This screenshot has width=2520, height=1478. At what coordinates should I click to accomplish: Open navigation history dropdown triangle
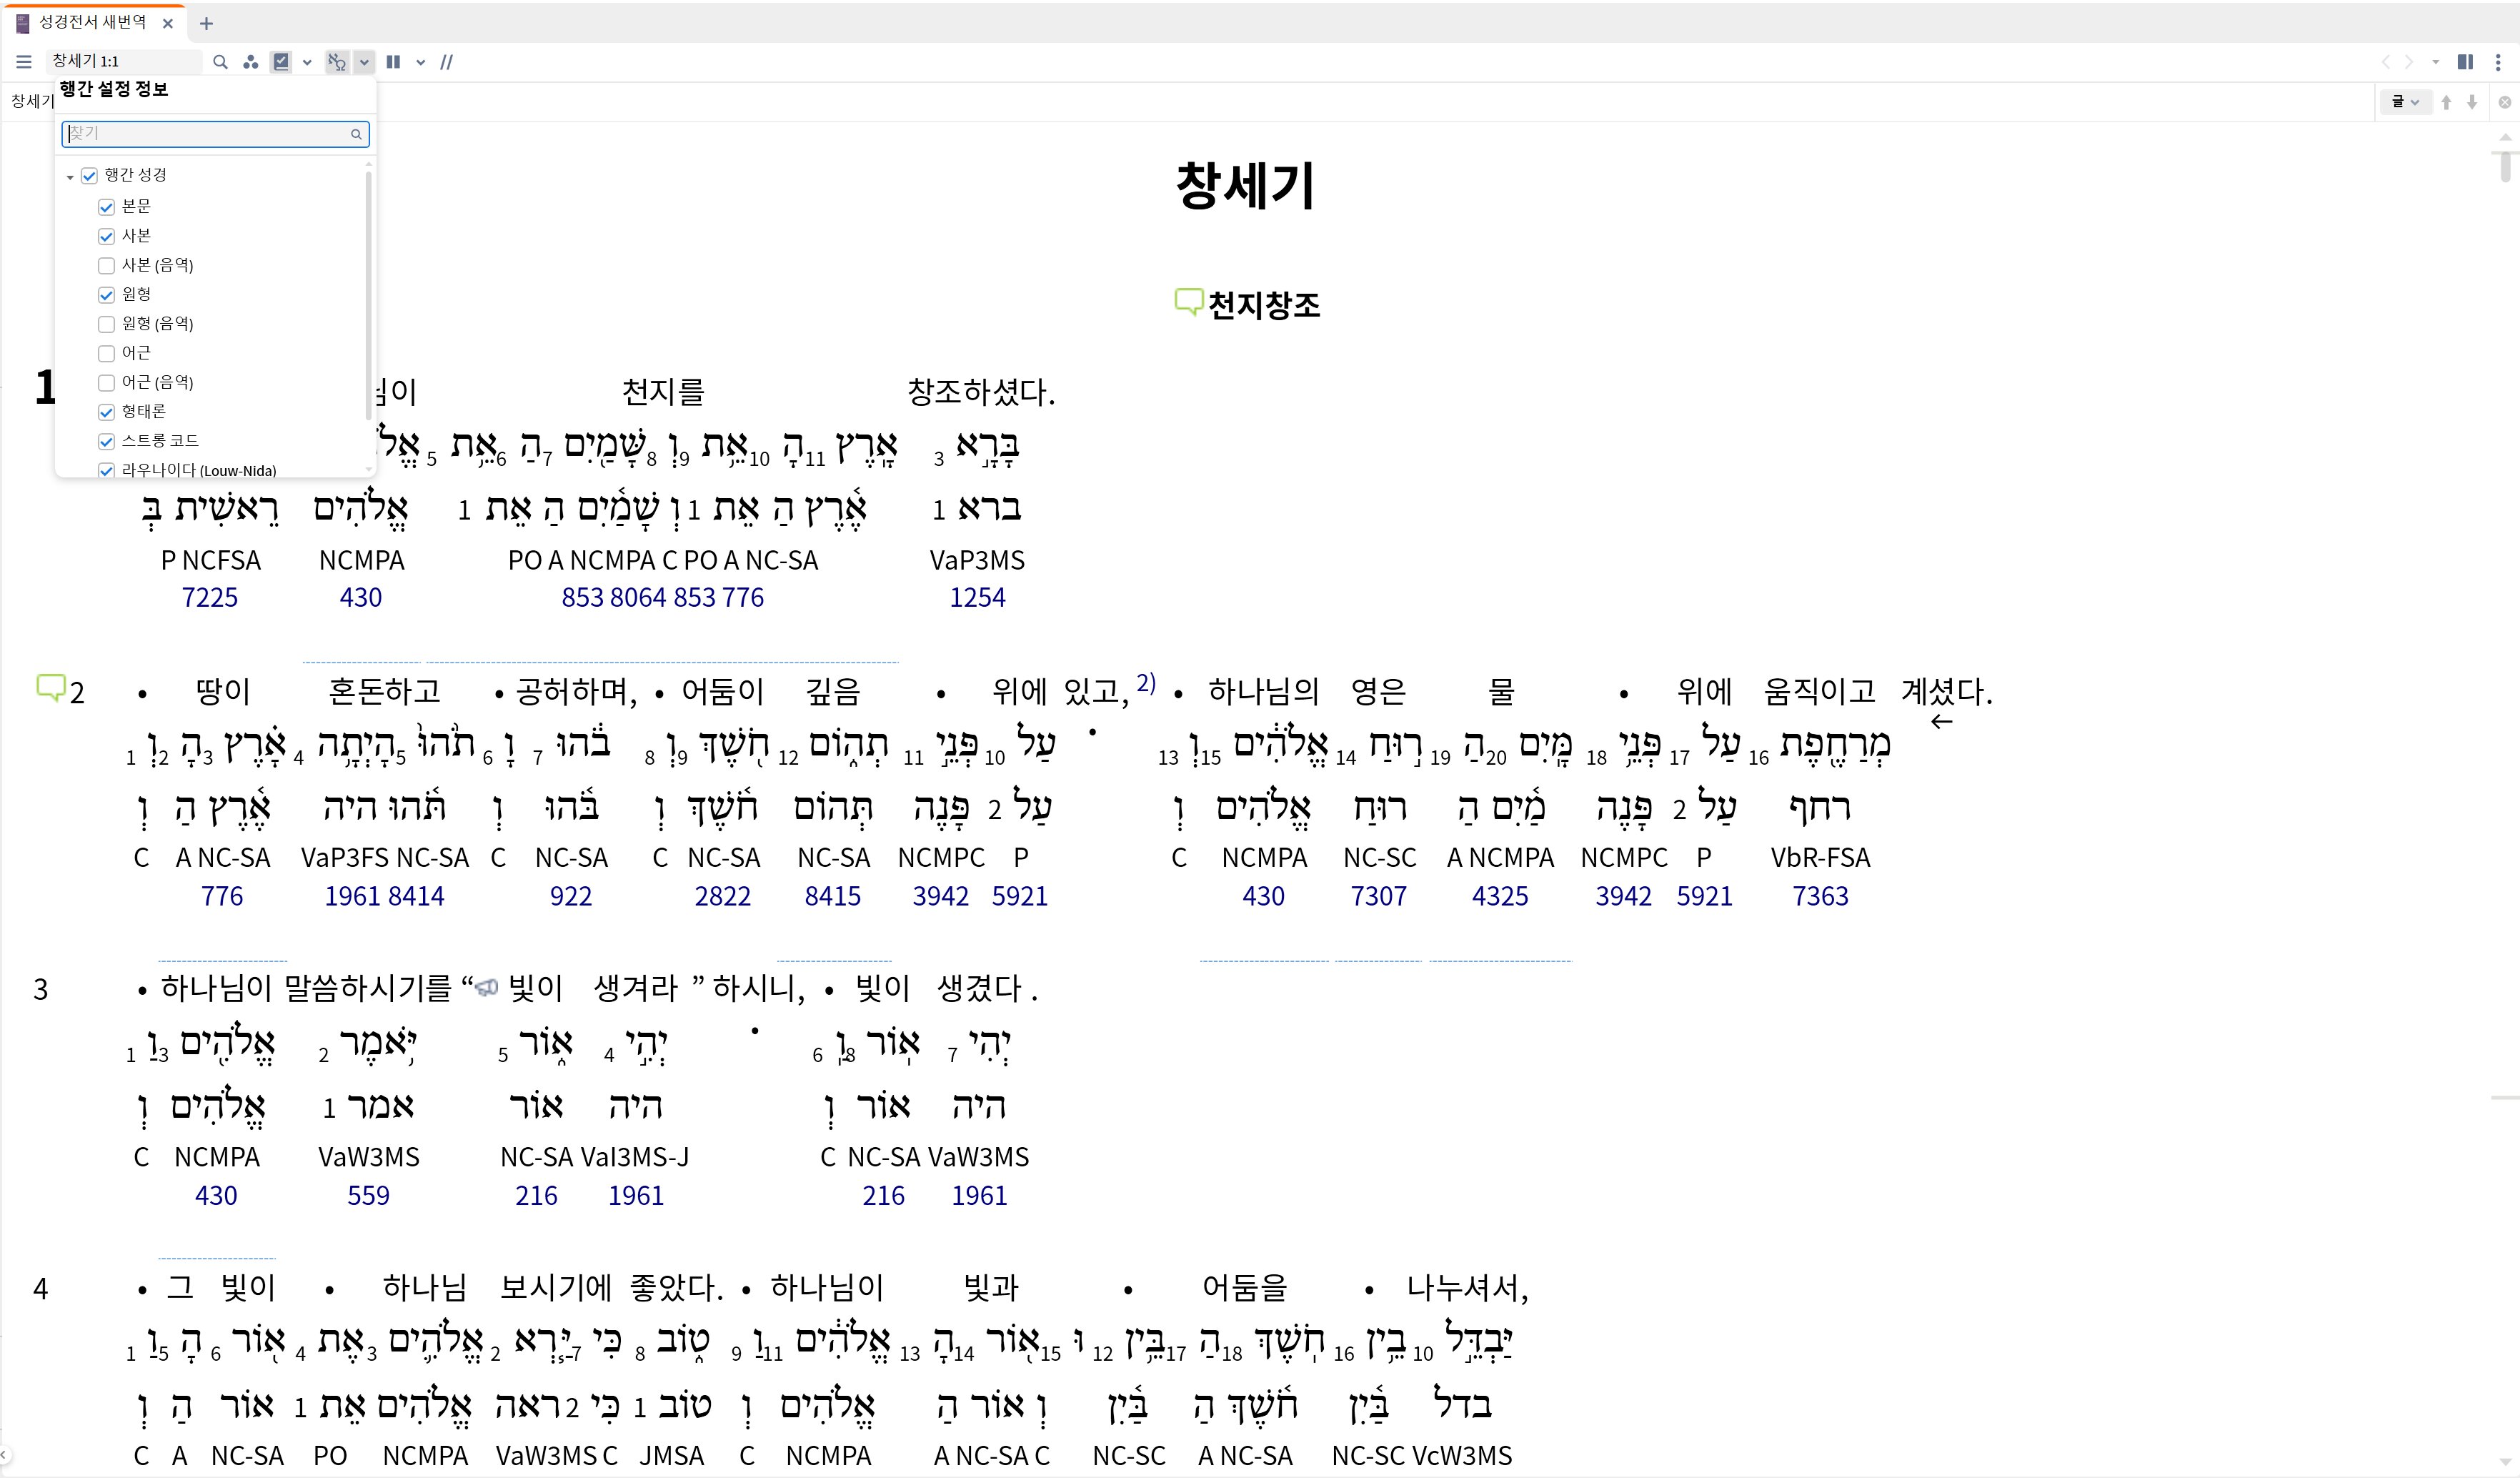2435,62
